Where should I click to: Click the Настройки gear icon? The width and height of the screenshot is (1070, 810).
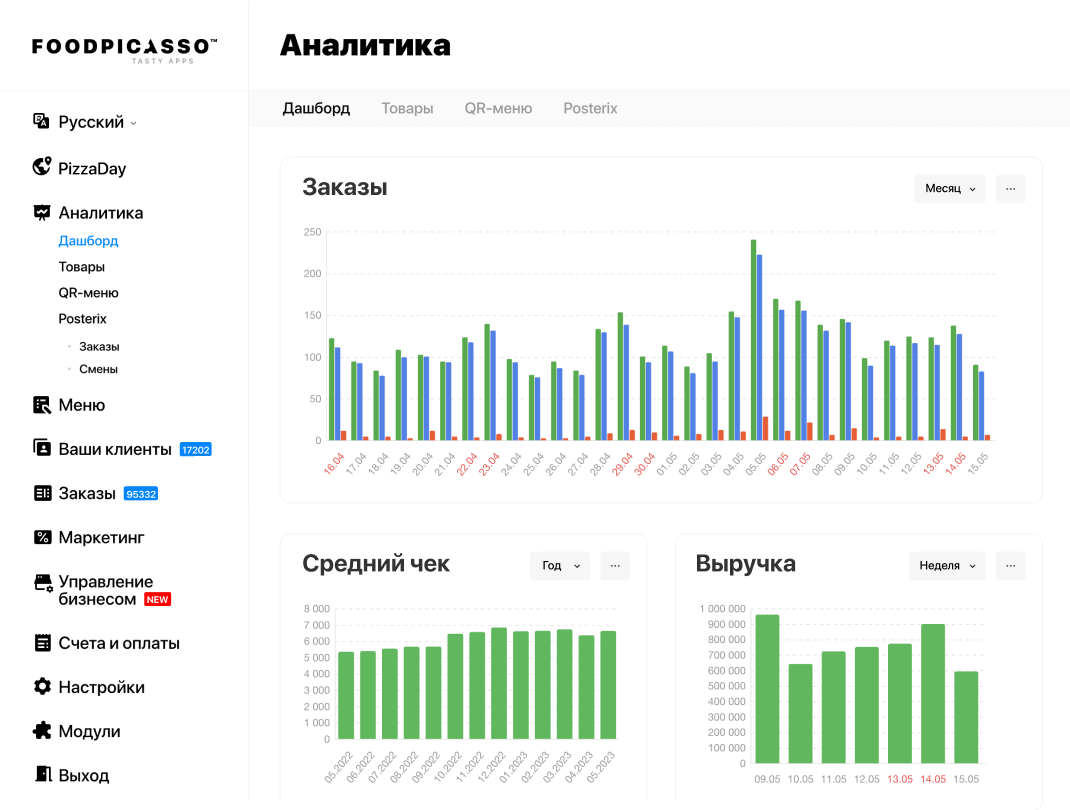coord(41,687)
